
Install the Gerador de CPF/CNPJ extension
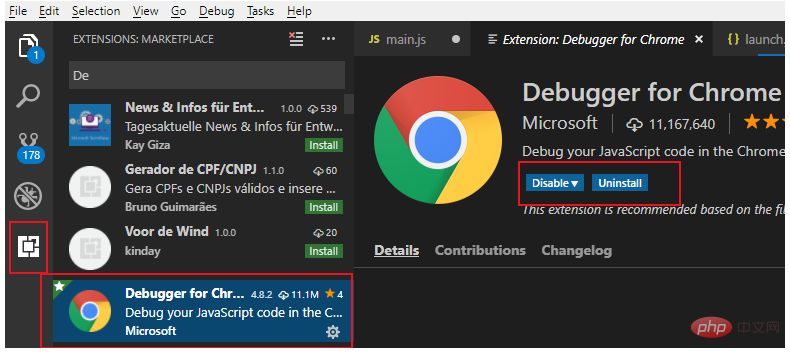pos(323,207)
